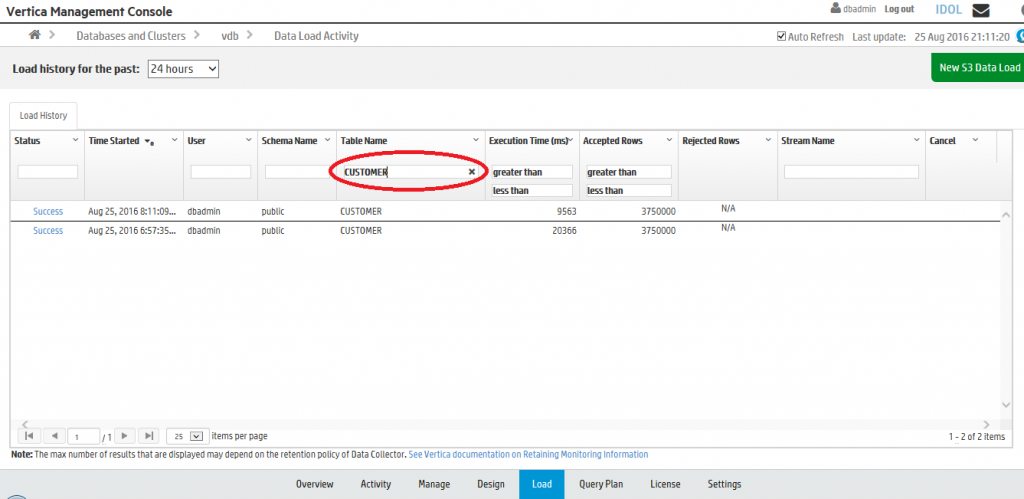The height and width of the screenshot is (499, 1024).
Task: Open the items per page dropdown
Action: click(188, 436)
